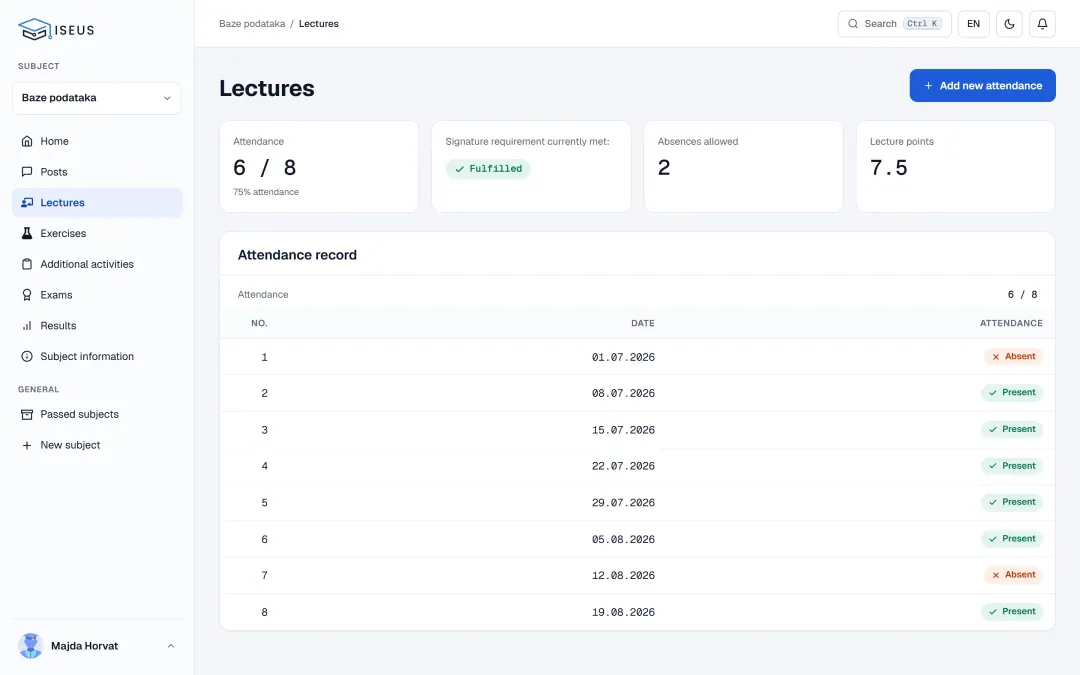Navigate to Exercises in the sidebar

point(97,233)
